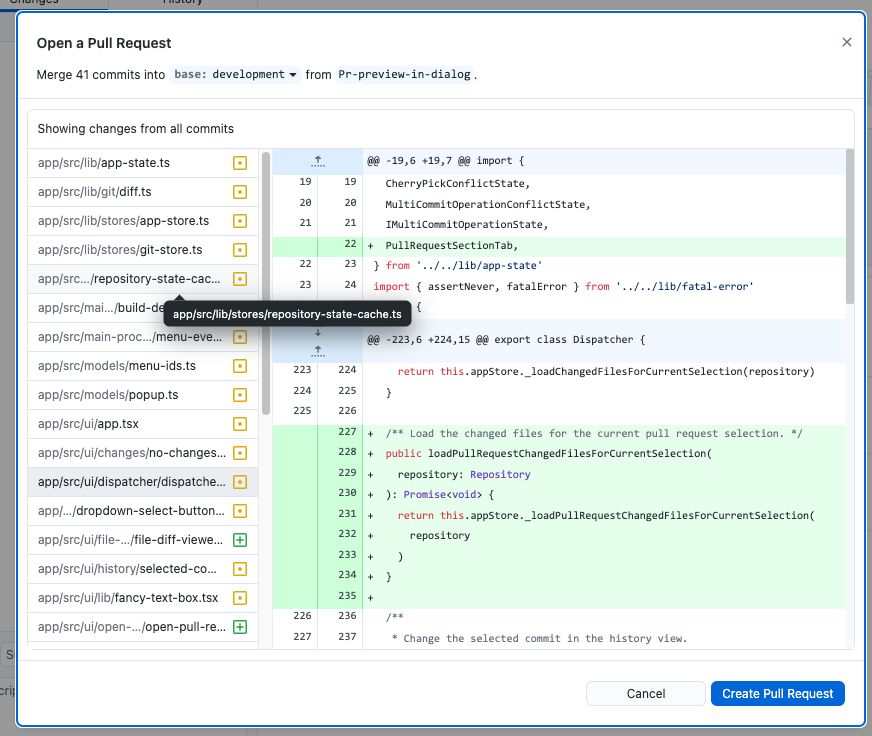This screenshot has height=736, width=872.
Task: Click modified status icon for popup.ts
Action: coord(240,395)
